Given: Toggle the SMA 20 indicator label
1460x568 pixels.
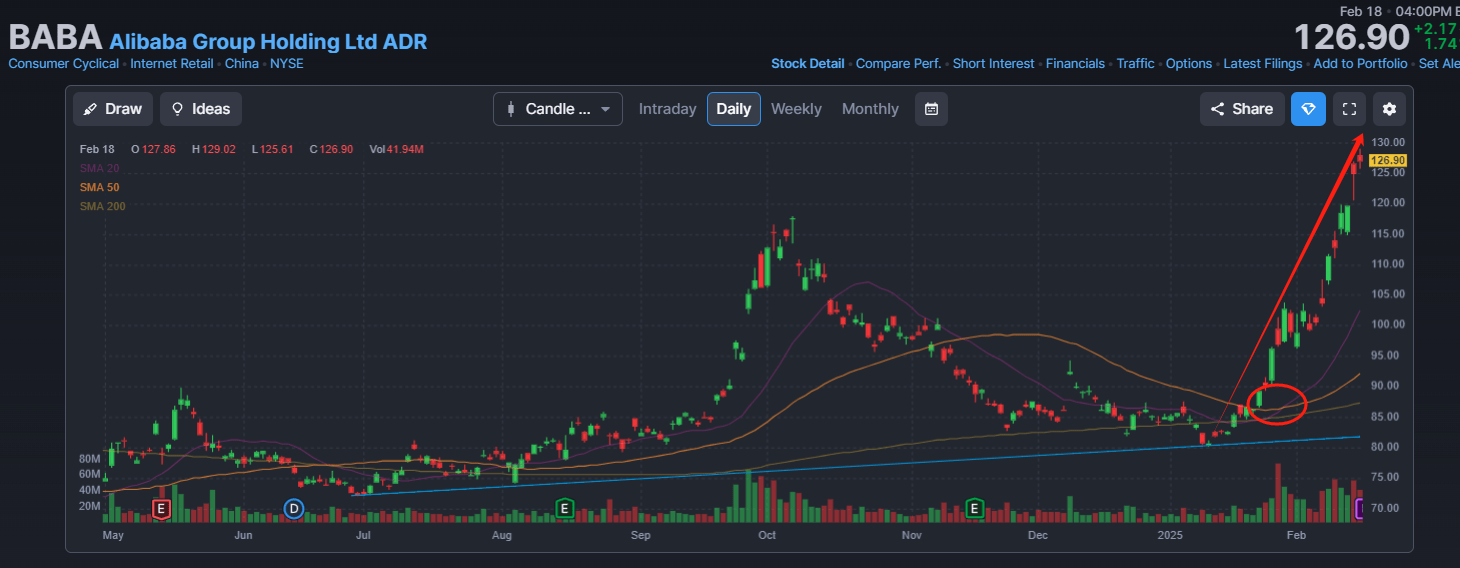Looking at the screenshot, I should [x=99, y=168].
